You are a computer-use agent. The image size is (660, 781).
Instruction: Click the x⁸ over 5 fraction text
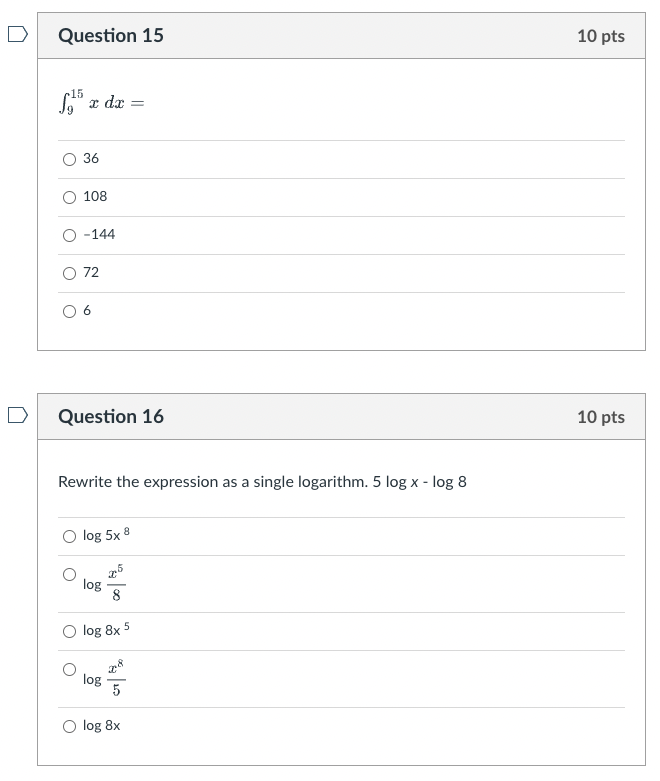coord(116,679)
